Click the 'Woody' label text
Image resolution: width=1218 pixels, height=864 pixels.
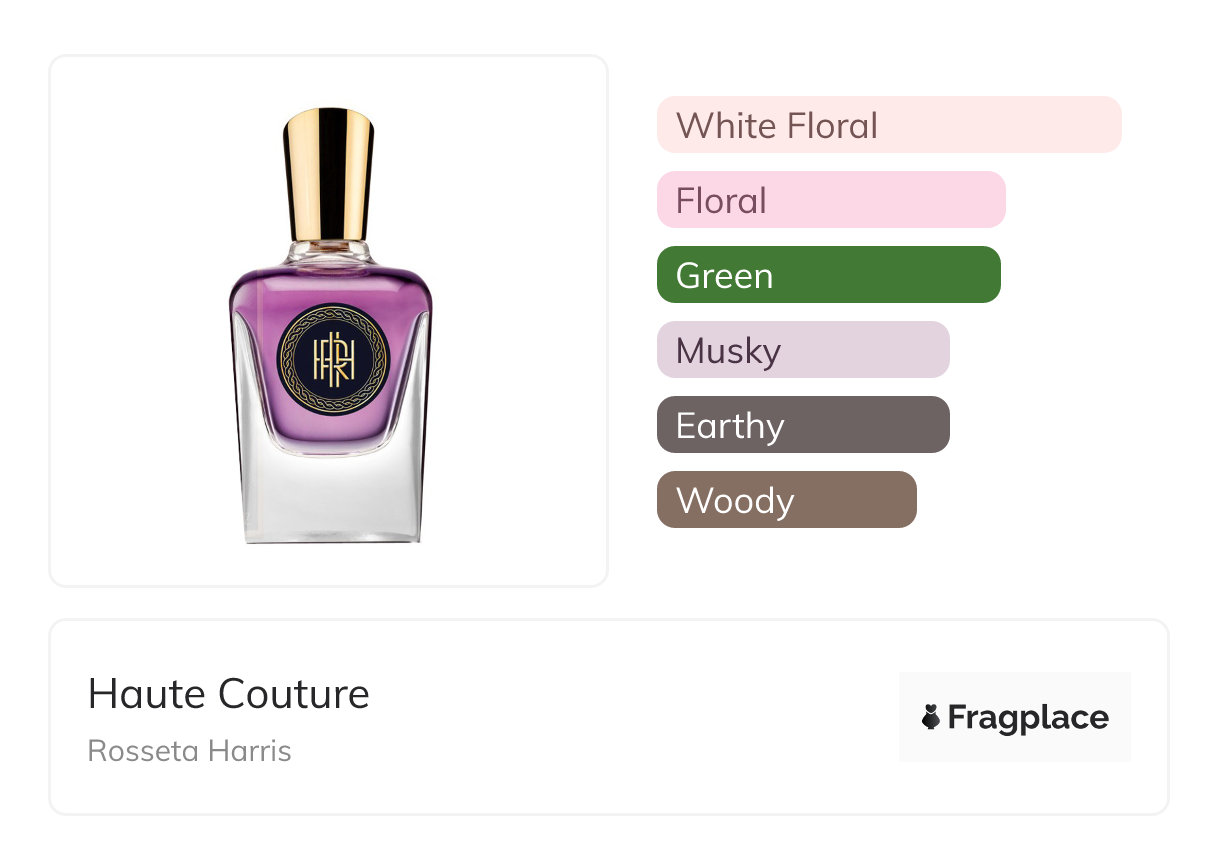pos(735,501)
